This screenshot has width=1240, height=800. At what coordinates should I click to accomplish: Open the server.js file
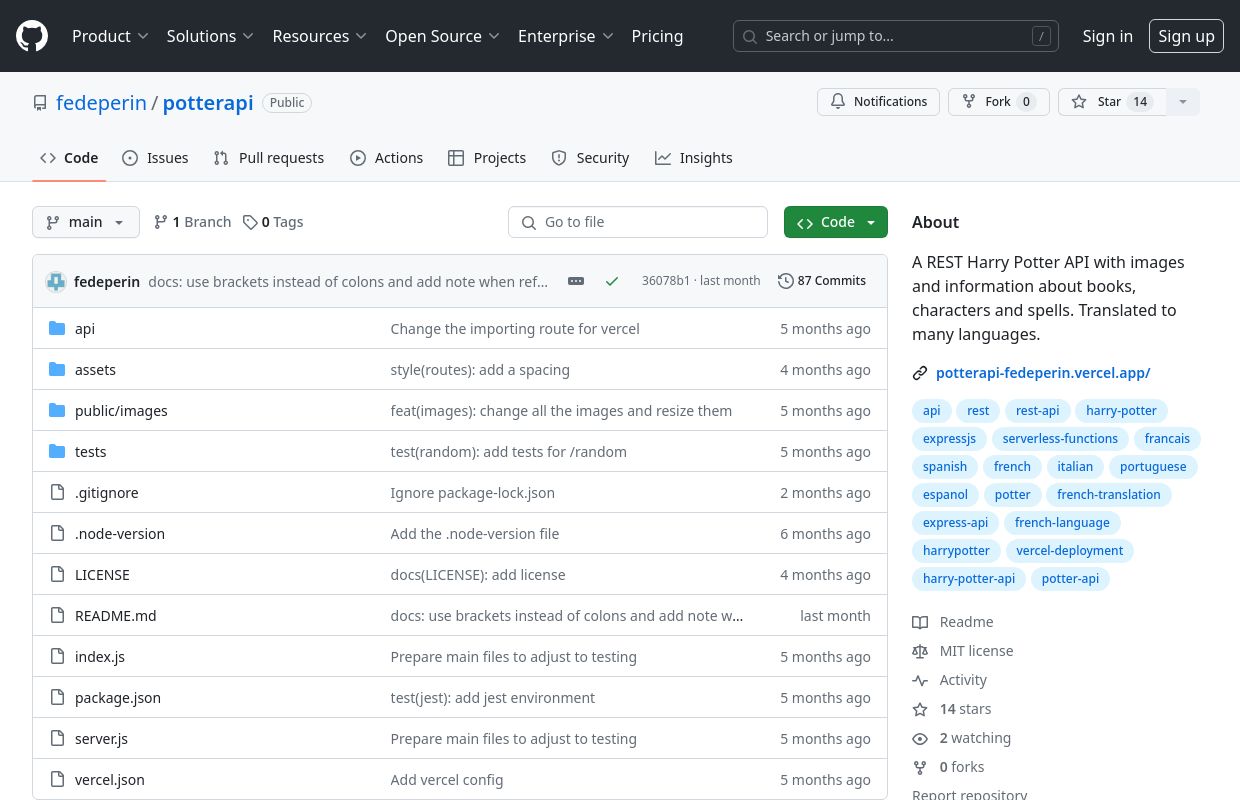click(101, 739)
